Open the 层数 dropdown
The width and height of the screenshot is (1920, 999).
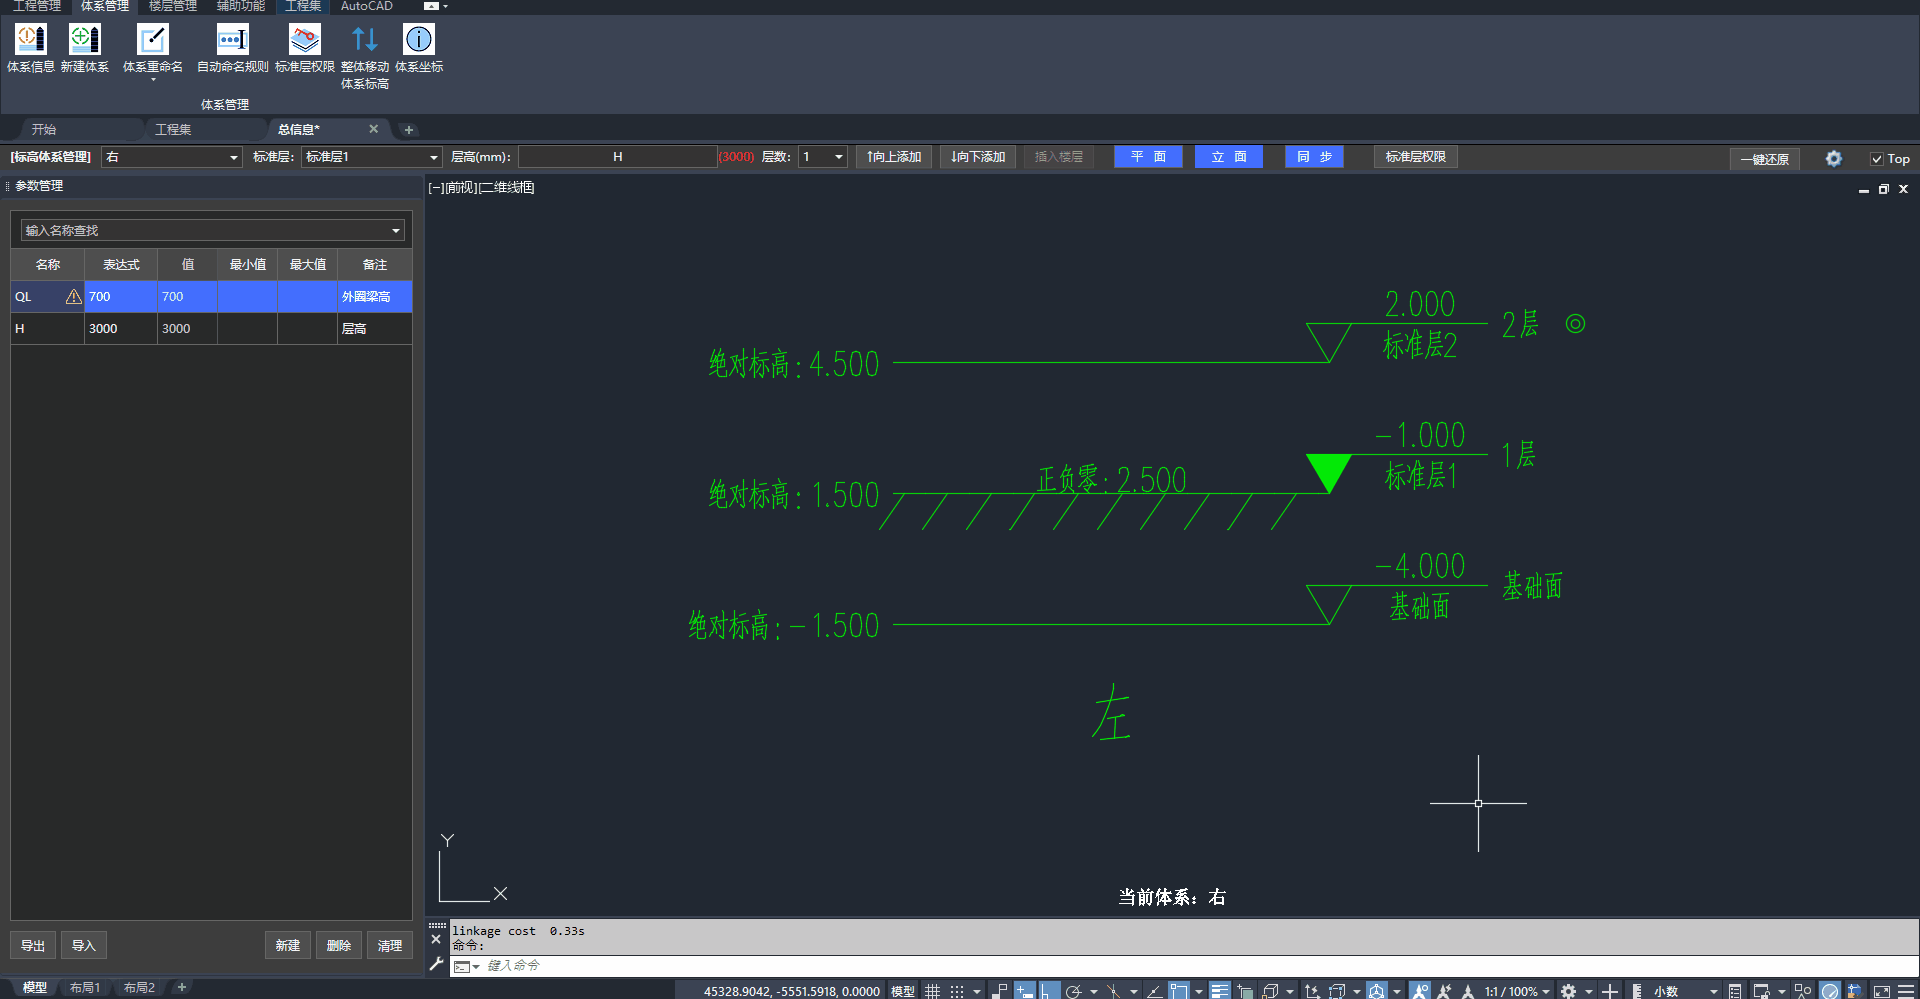[x=838, y=157]
